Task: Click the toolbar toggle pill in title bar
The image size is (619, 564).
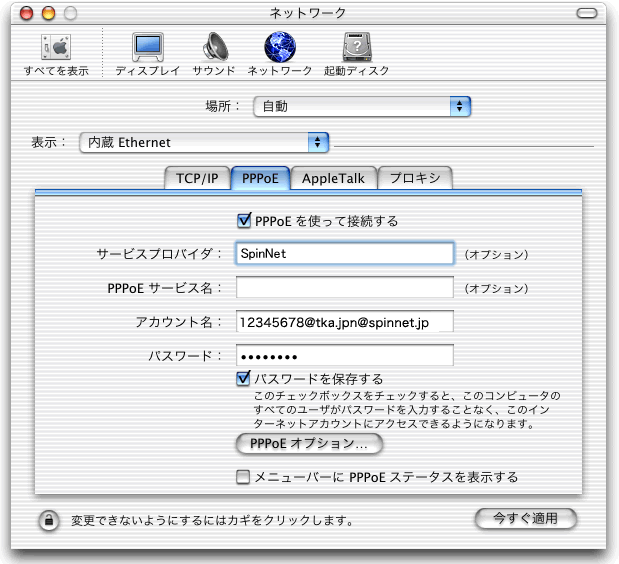Action: [x=596, y=13]
